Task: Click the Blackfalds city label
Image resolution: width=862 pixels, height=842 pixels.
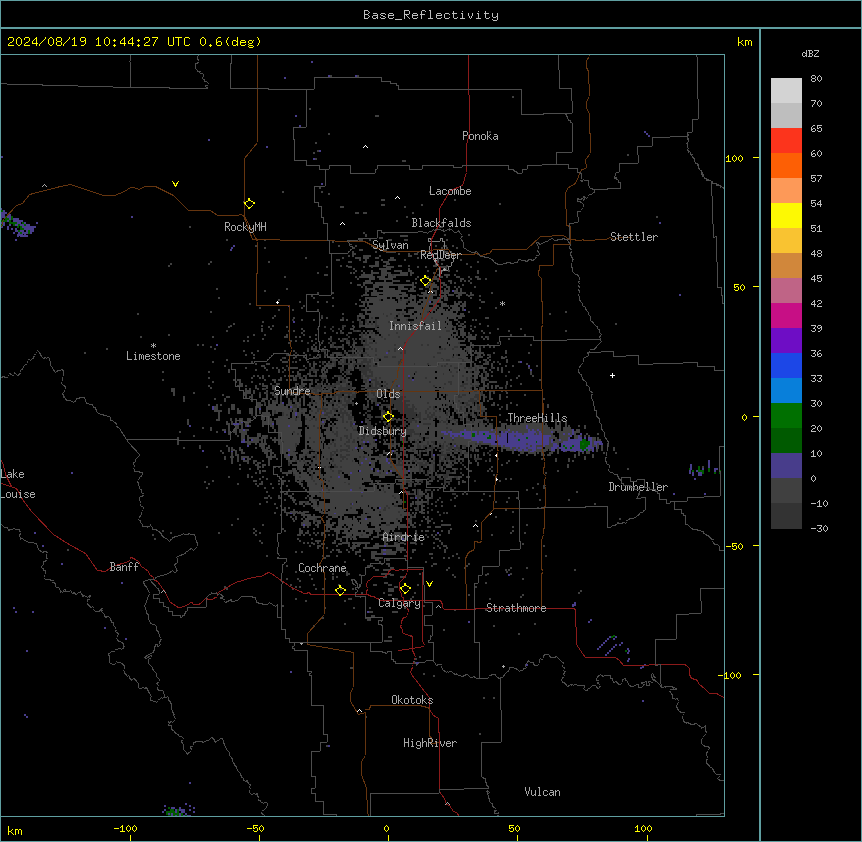Action: (441, 223)
